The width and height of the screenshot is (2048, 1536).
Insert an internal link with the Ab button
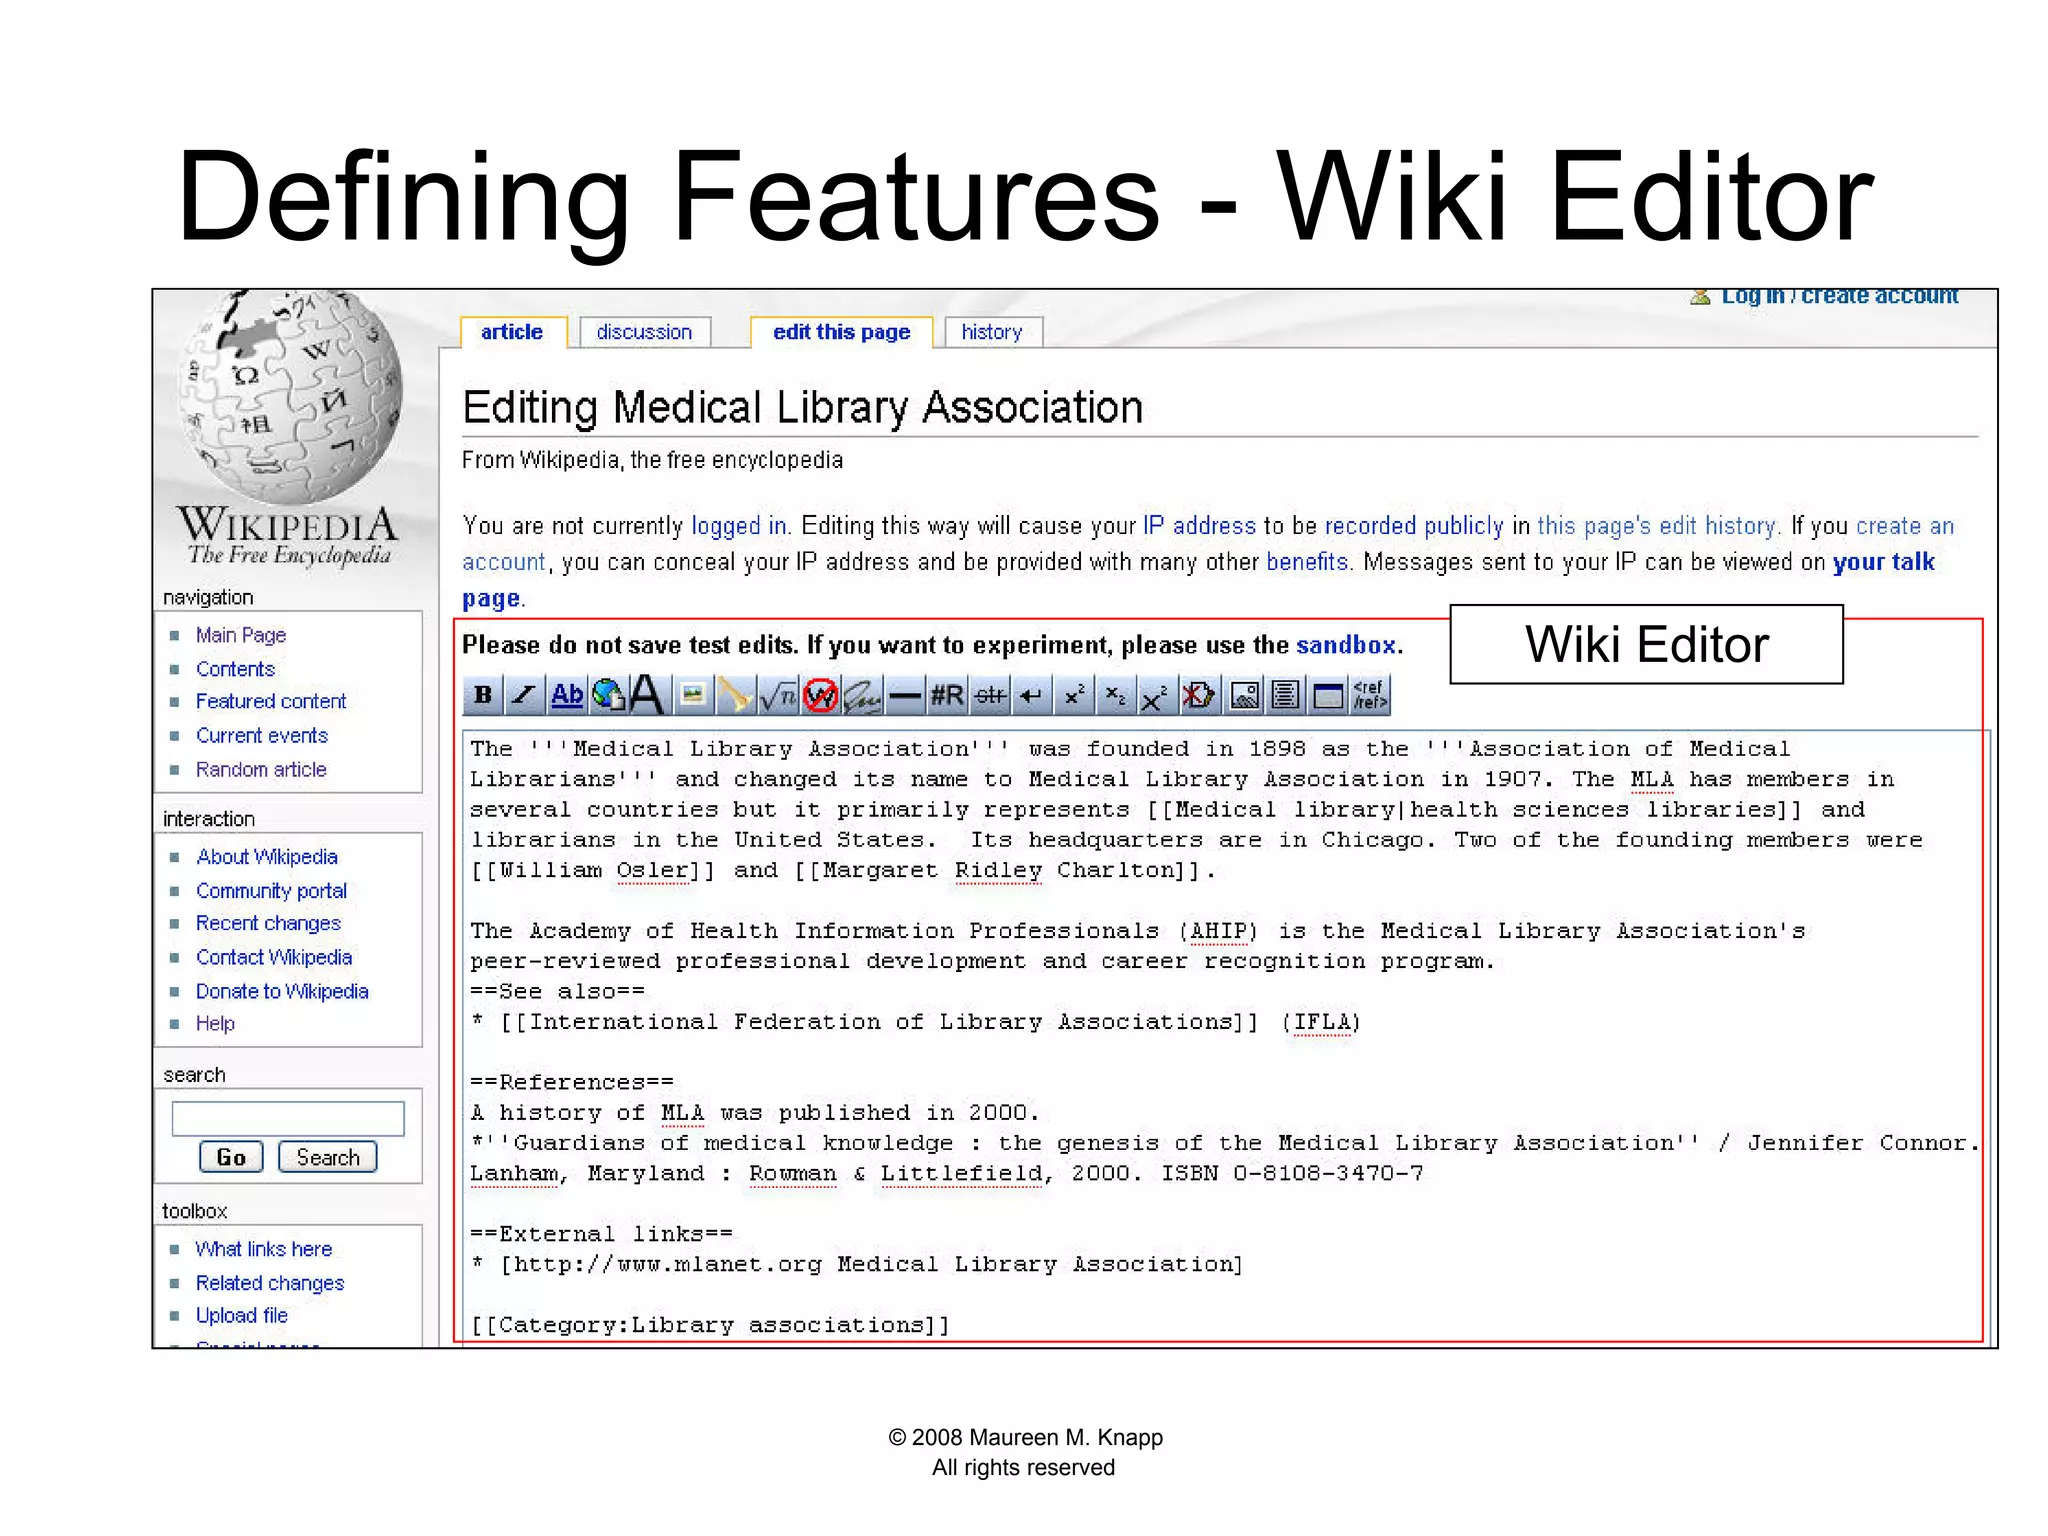coord(567,695)
